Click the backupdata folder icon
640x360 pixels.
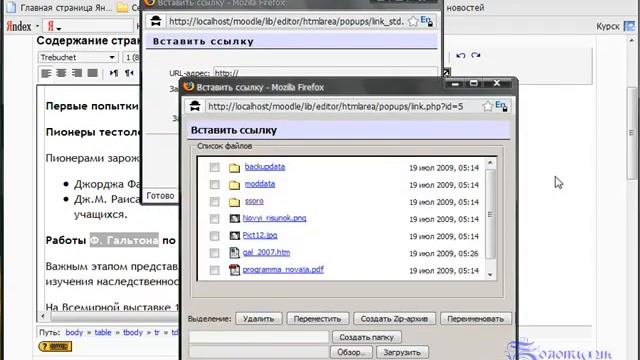pyautogui.click(x=234, y=168)
